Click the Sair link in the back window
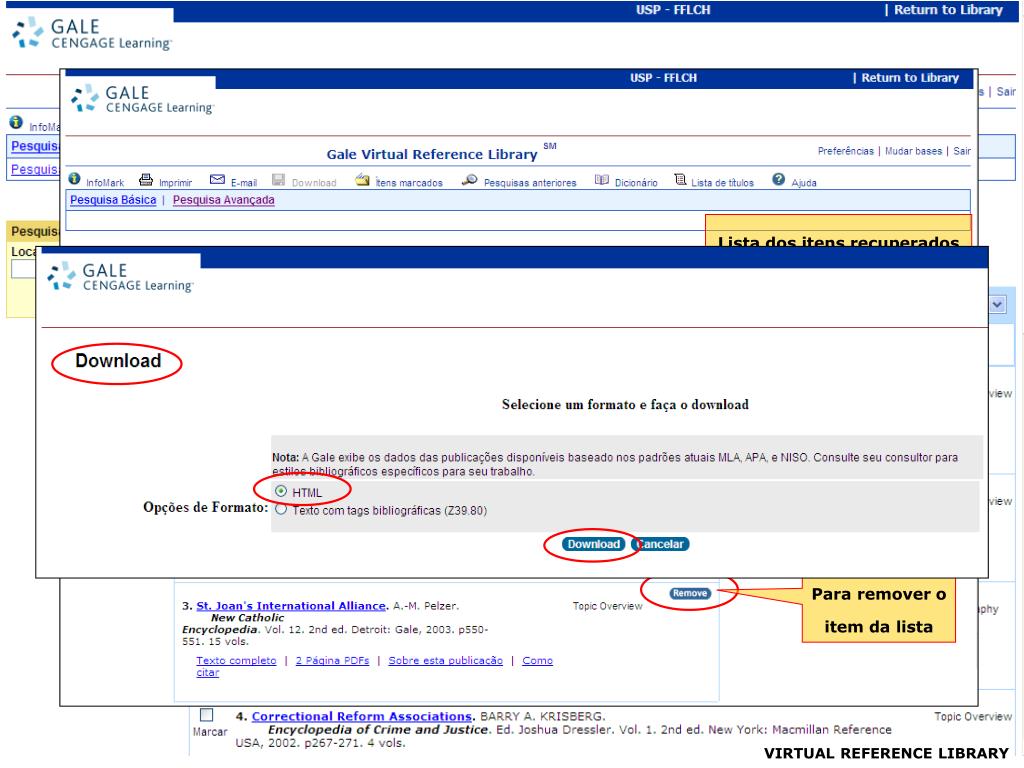1024x768 pixels. (1006, 91)
